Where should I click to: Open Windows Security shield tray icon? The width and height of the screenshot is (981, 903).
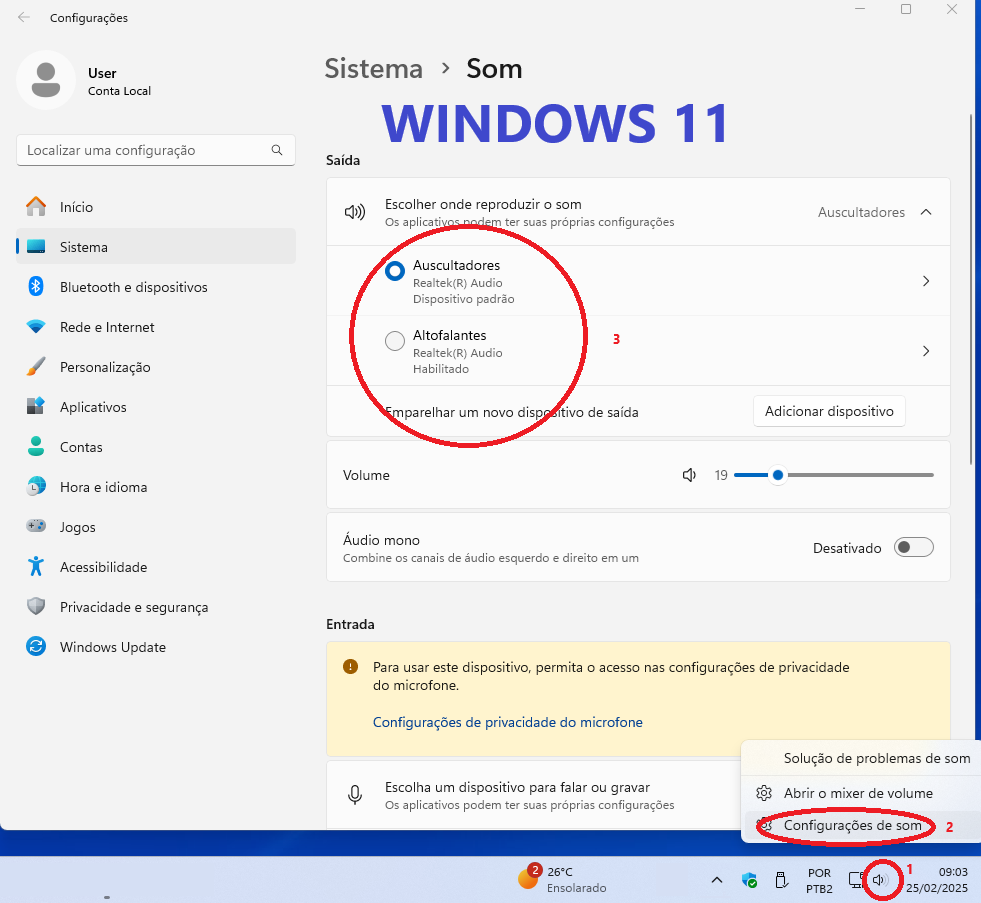749,880
